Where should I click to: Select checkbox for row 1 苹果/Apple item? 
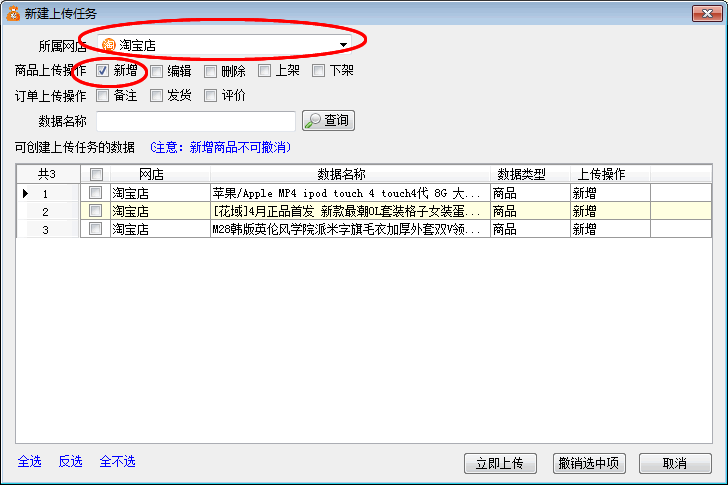(x=95, y=193)
